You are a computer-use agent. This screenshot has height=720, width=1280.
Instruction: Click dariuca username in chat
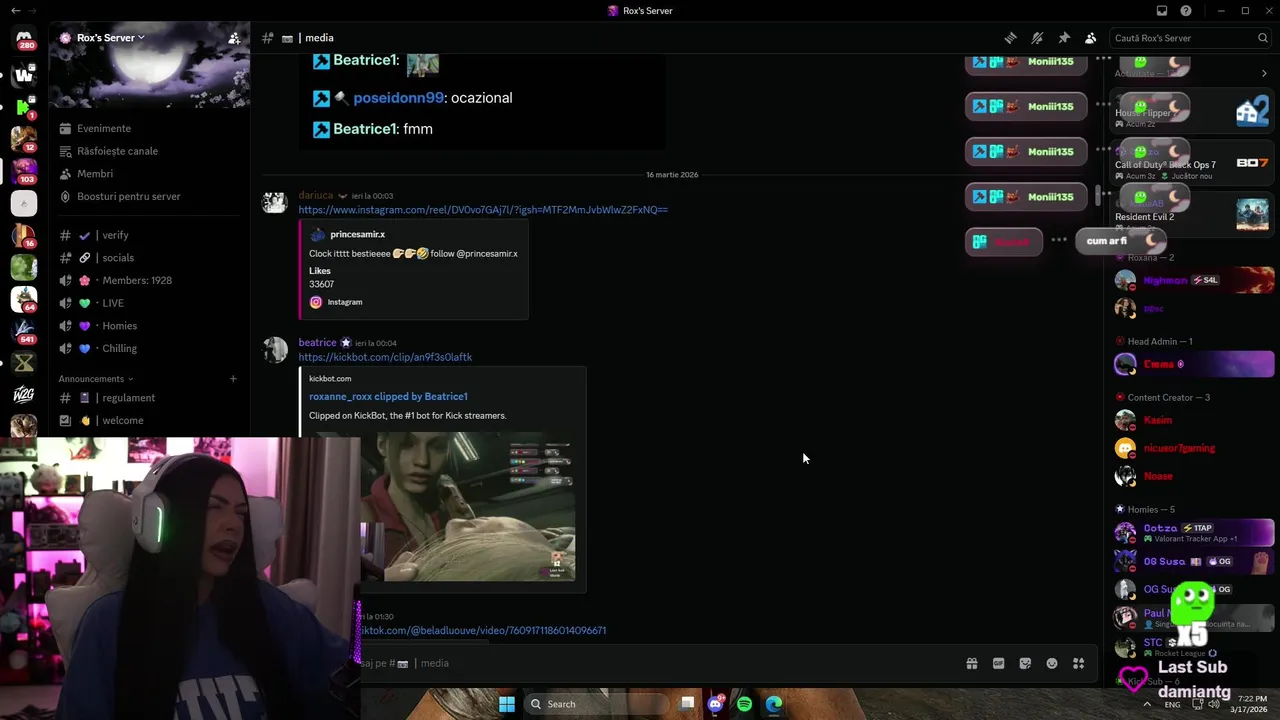coord(316,196)
